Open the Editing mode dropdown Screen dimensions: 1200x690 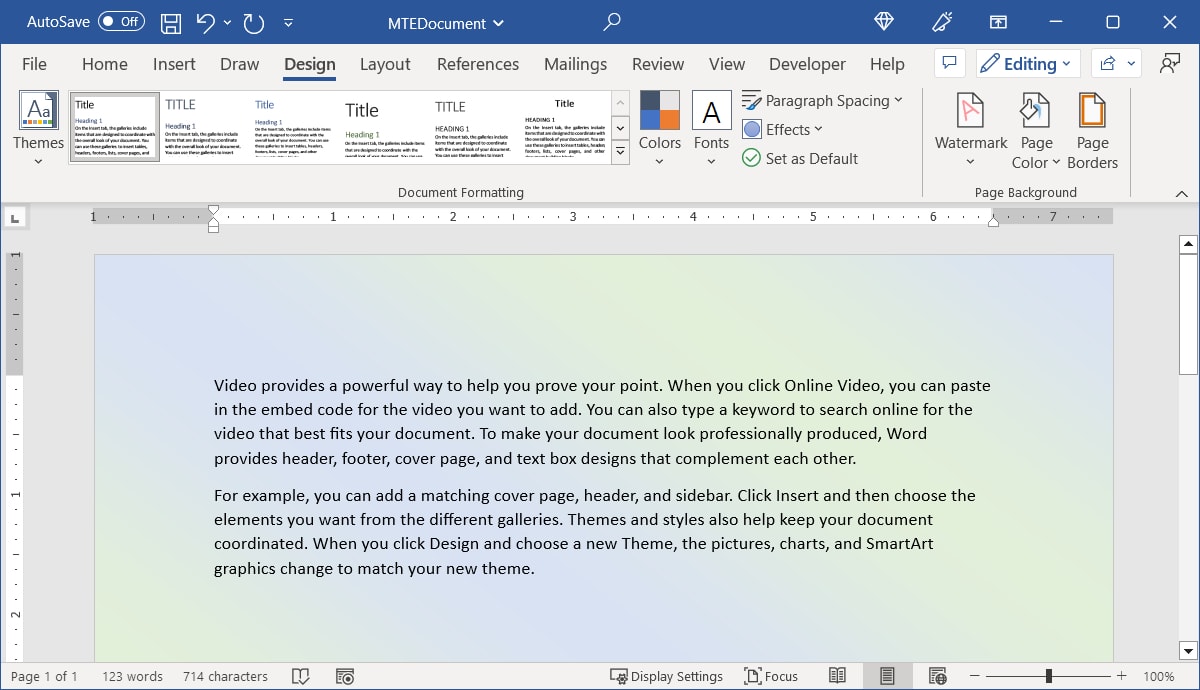pos(1027,63)
